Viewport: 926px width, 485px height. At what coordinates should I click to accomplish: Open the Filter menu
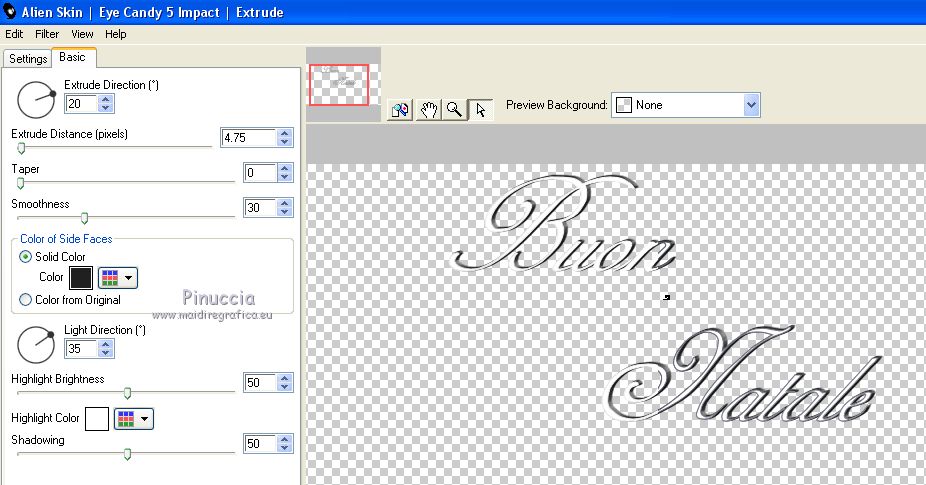coord(47,34)
